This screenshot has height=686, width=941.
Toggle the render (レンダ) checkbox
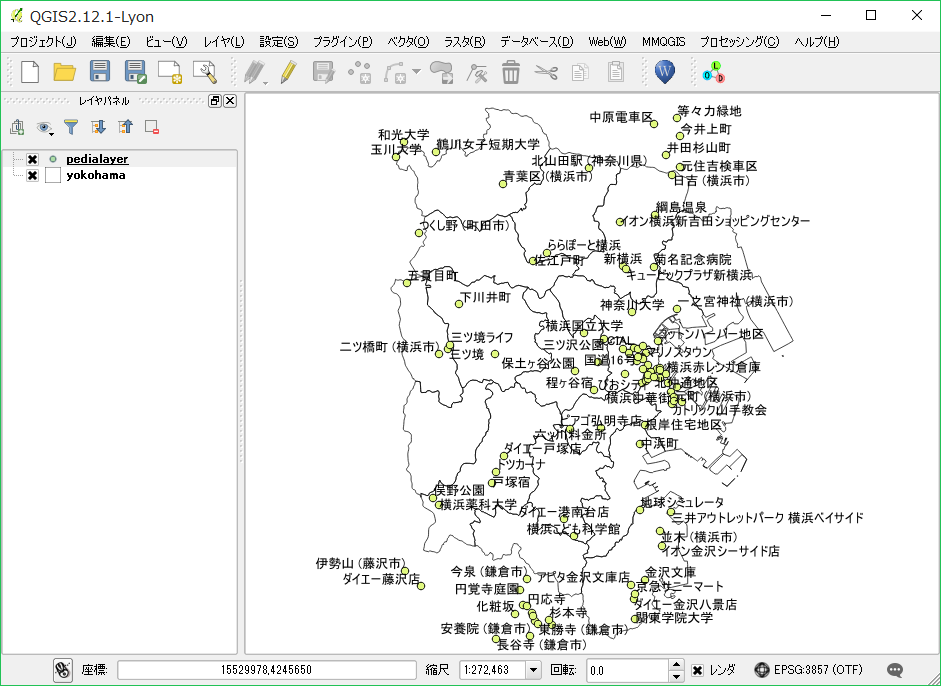click(x=697, y=670)
